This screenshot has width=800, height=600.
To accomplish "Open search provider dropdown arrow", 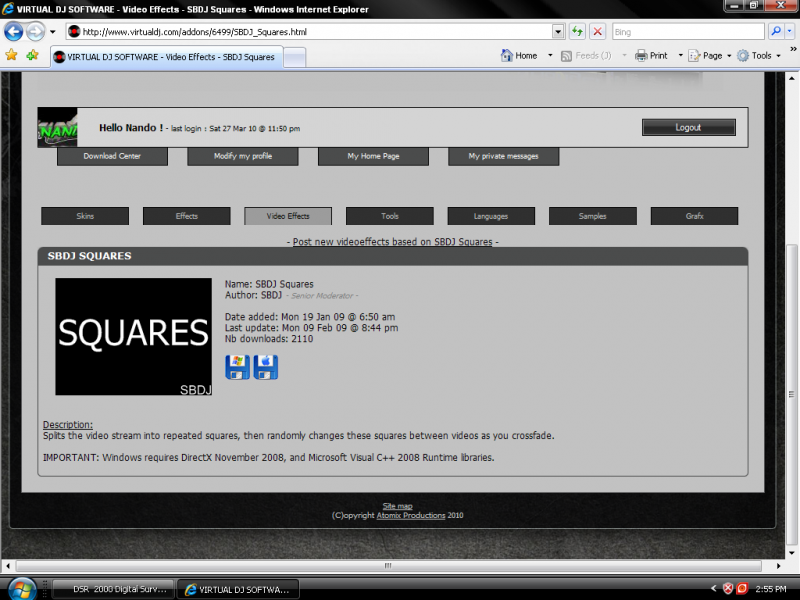I will coord(790,32).
